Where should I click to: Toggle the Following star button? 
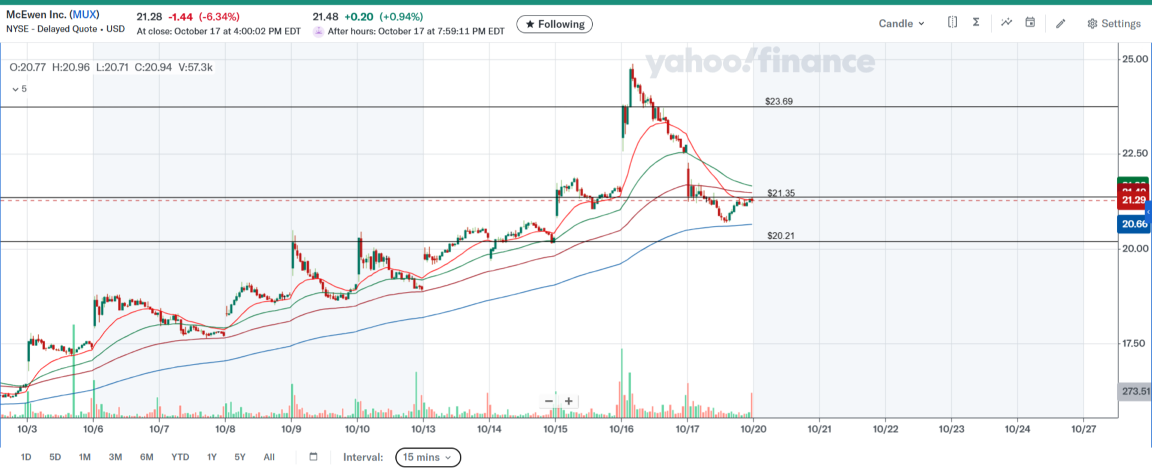coord(554,24)
